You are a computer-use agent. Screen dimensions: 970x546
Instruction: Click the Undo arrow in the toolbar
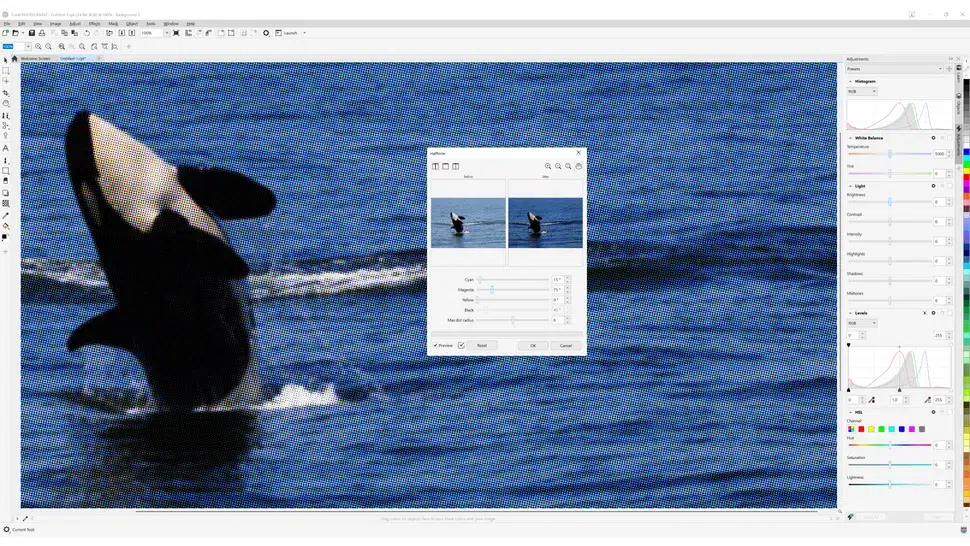[x=87, y=33]
